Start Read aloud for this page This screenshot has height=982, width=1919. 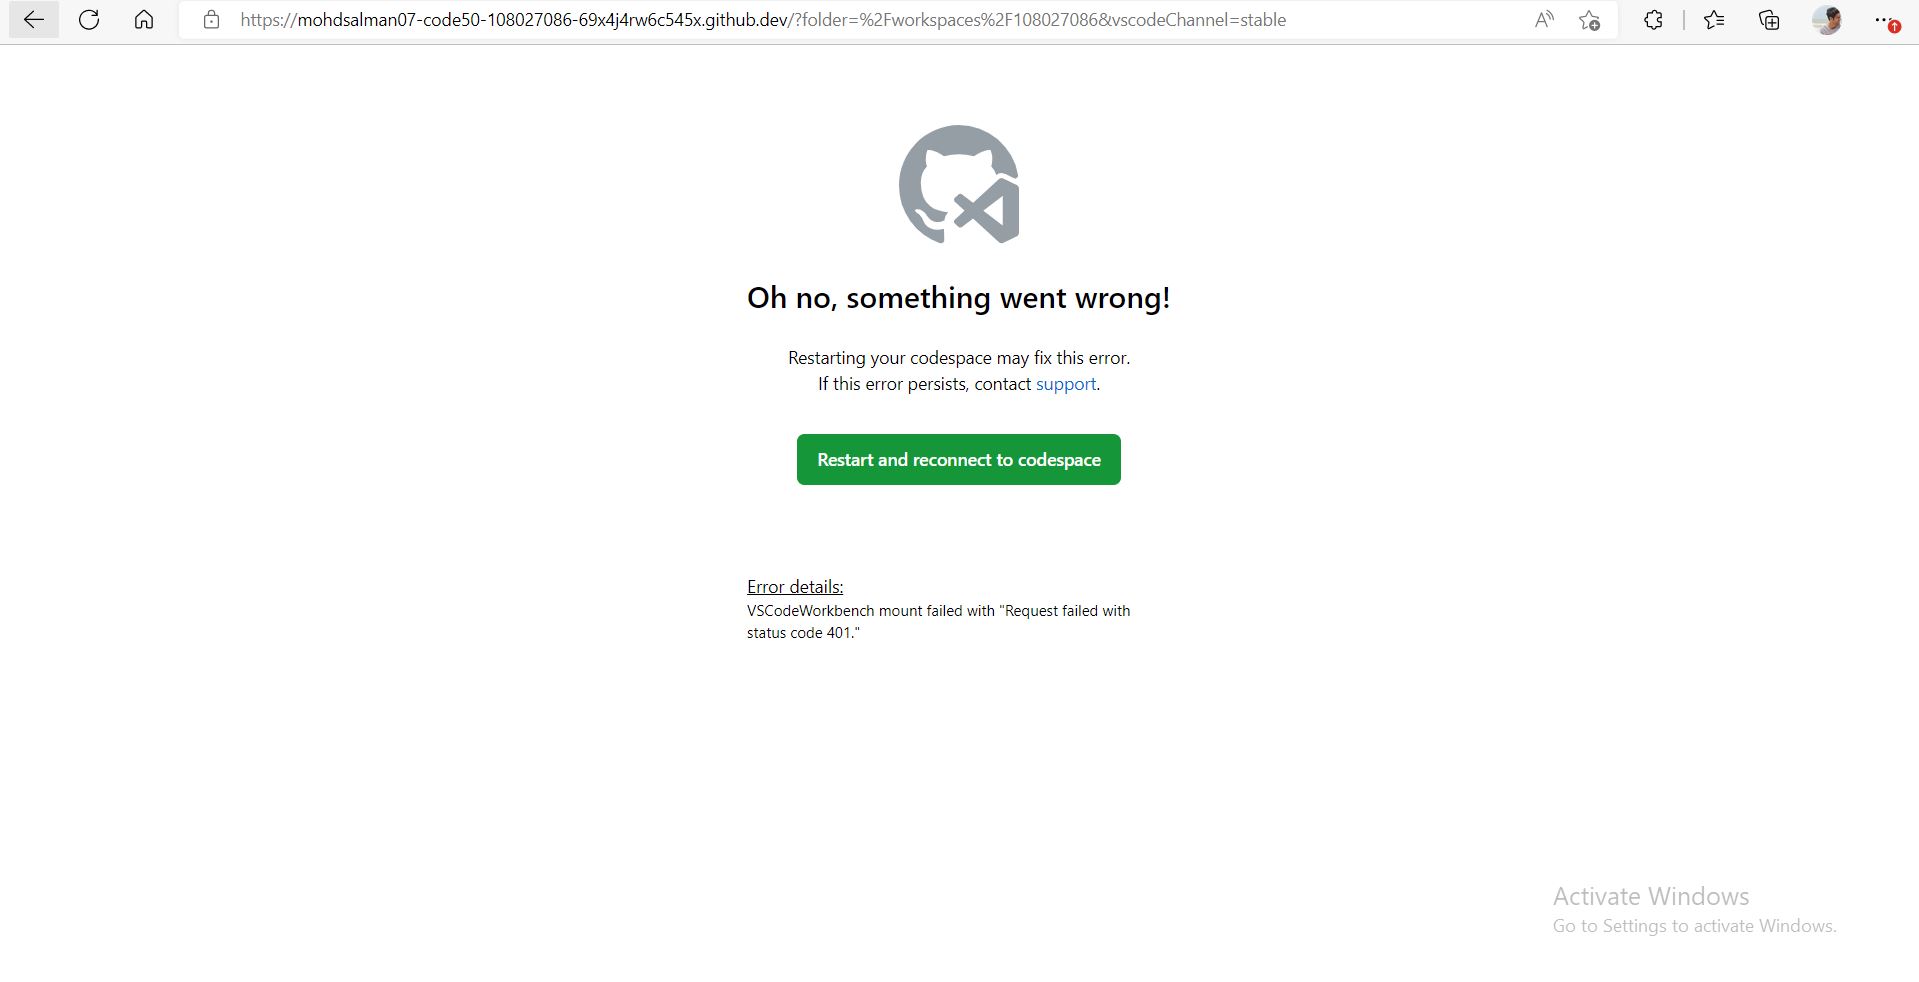pos(1544,20)
